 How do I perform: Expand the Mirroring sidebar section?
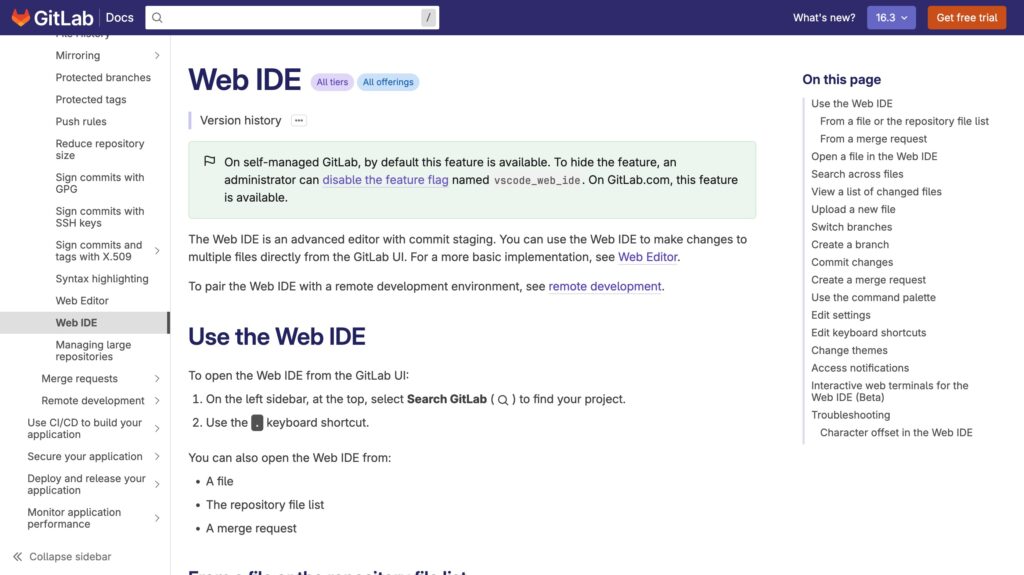157,56
